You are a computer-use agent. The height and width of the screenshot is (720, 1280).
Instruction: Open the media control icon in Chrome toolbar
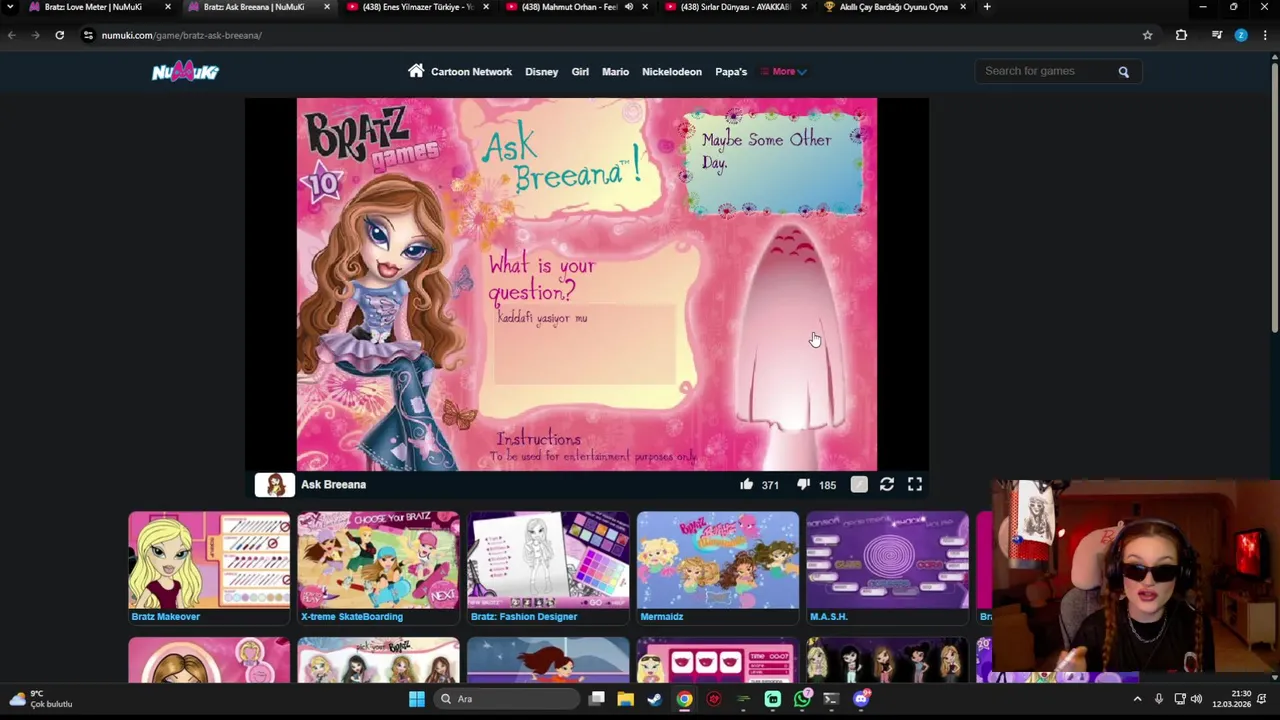(1217, 35)
